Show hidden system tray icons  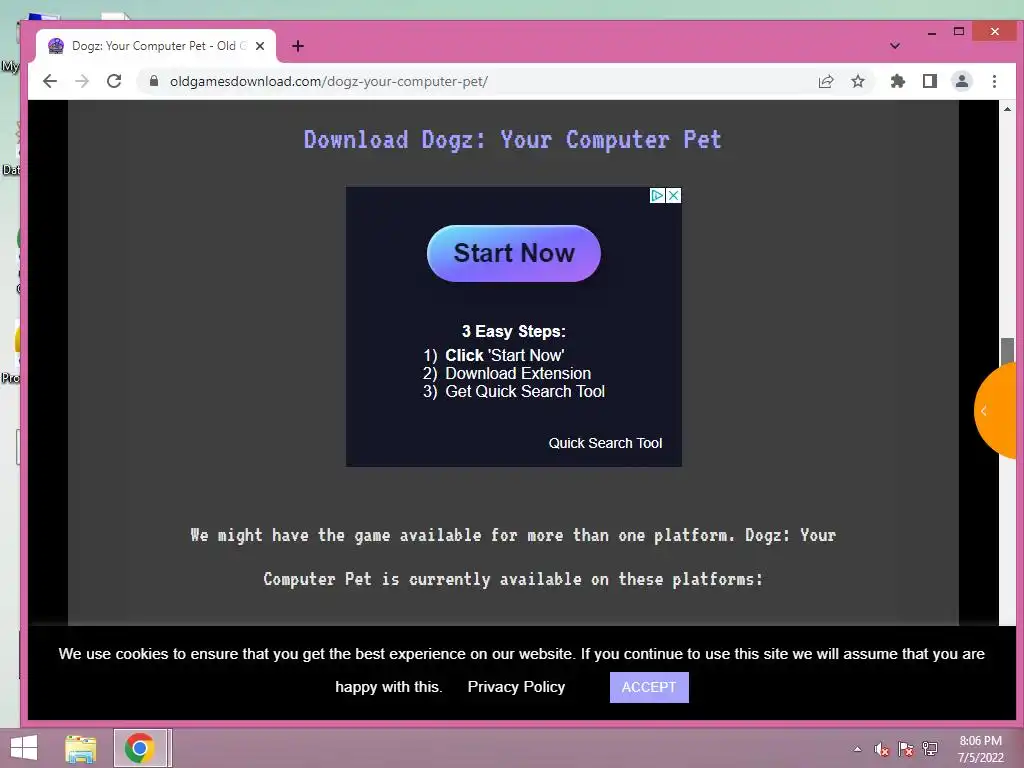click(x=857, y=749)
